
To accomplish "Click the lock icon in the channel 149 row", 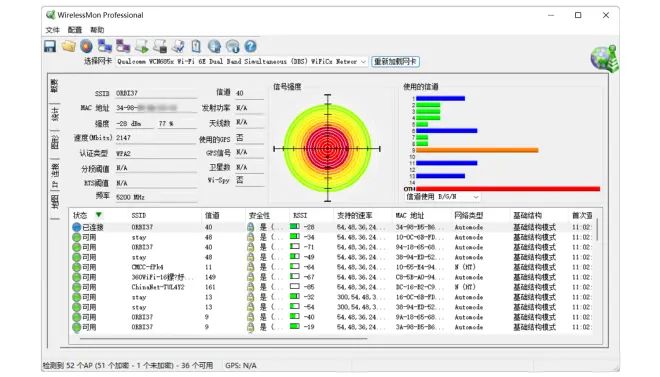I will pos(250,277).
